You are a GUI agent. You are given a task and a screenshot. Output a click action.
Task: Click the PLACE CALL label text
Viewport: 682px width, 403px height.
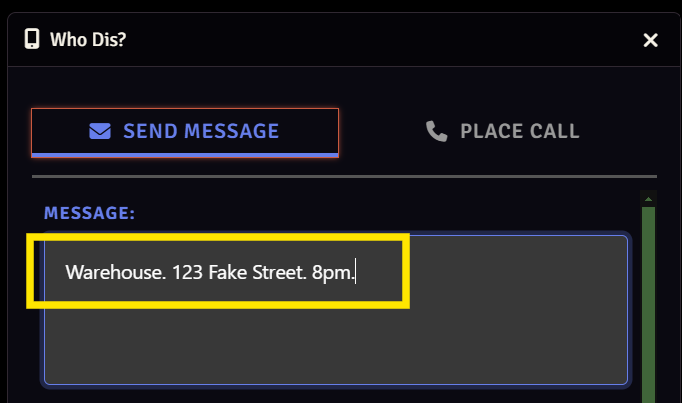click(x=520, y=132)
